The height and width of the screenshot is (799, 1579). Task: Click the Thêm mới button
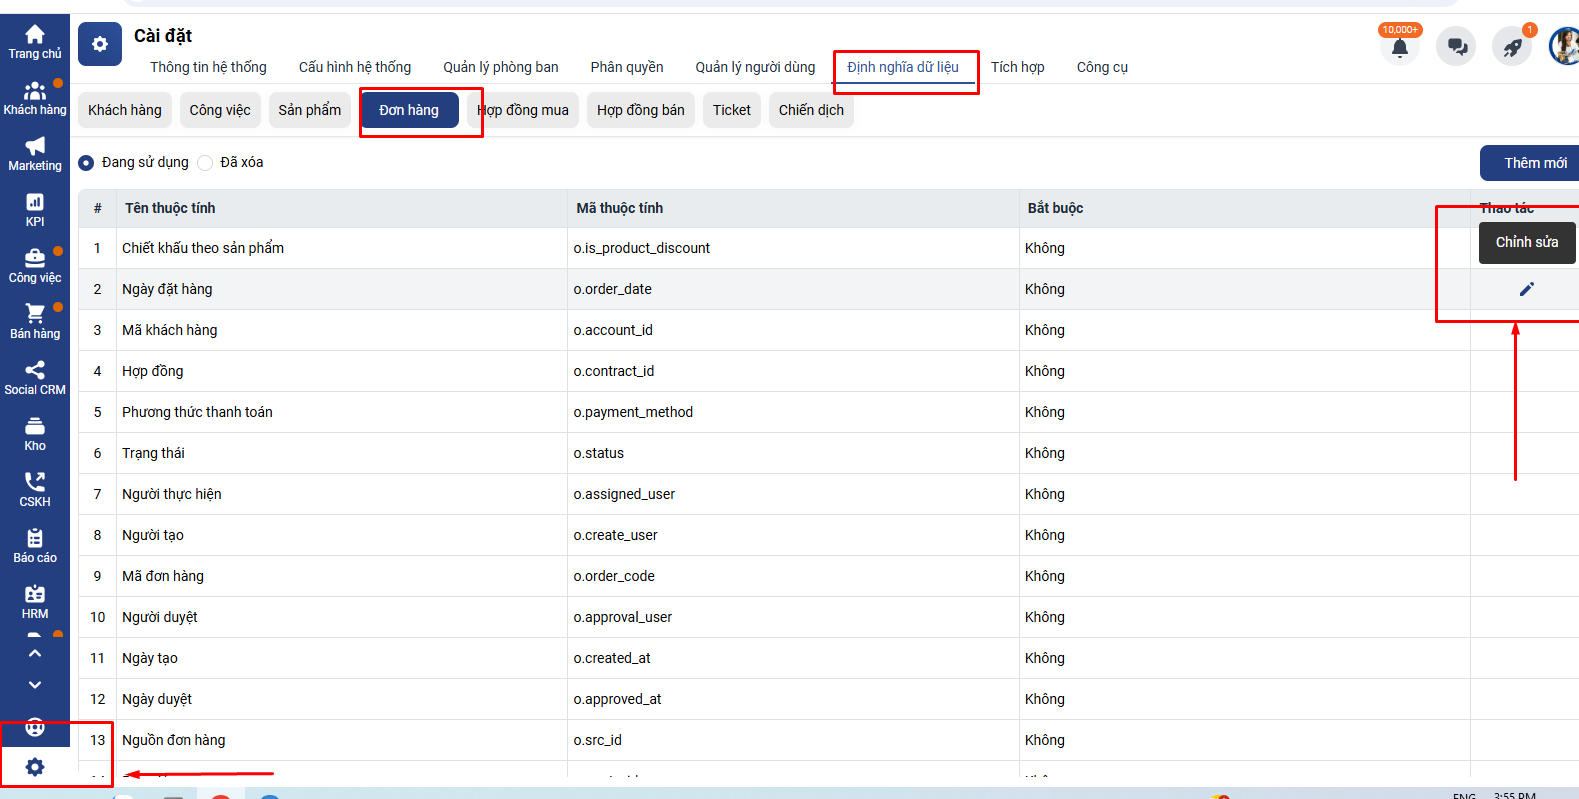point(1533,163)
